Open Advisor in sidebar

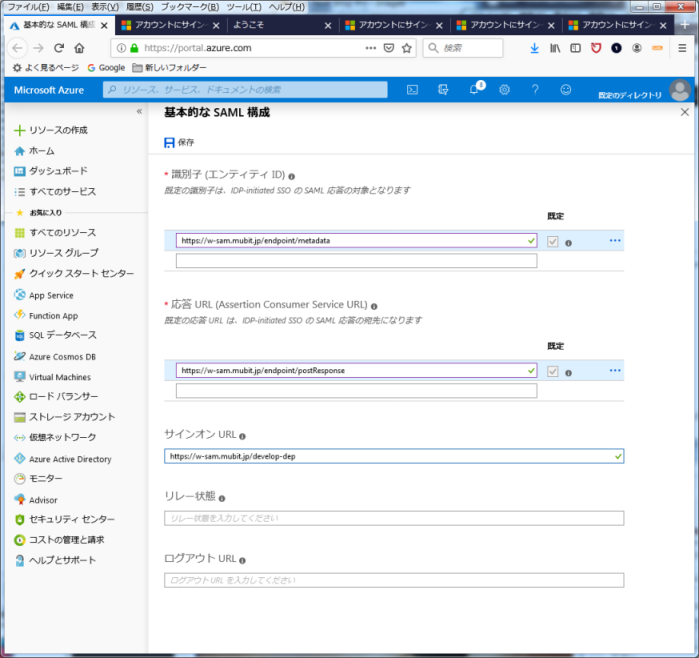pyautogui.click(x=36, y=500)
